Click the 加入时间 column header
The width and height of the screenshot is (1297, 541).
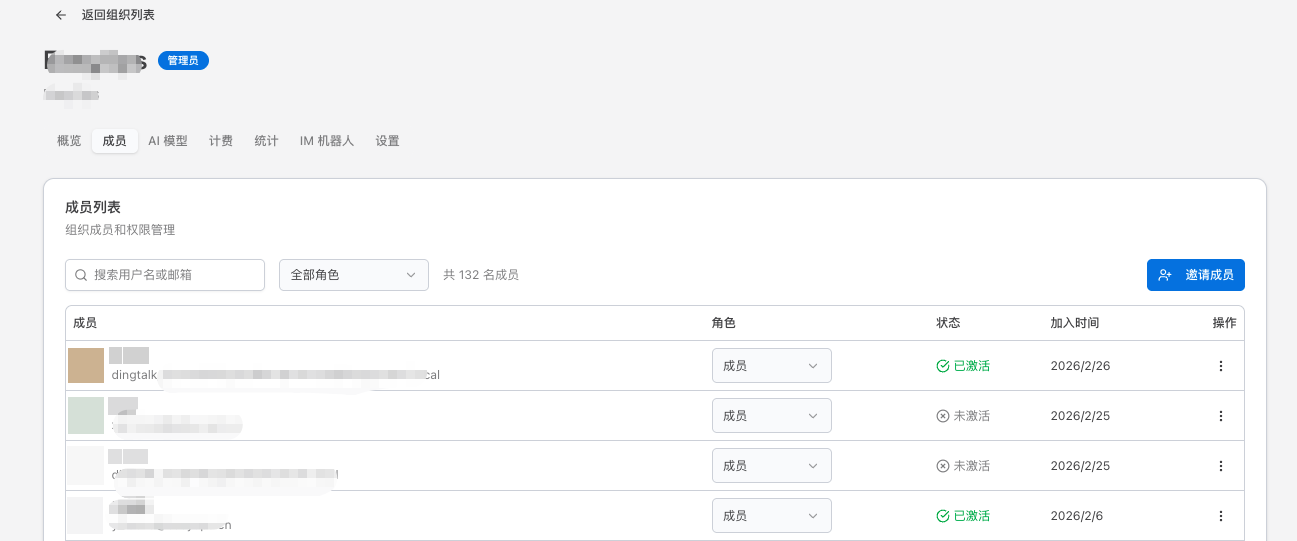click(1075, 323)
